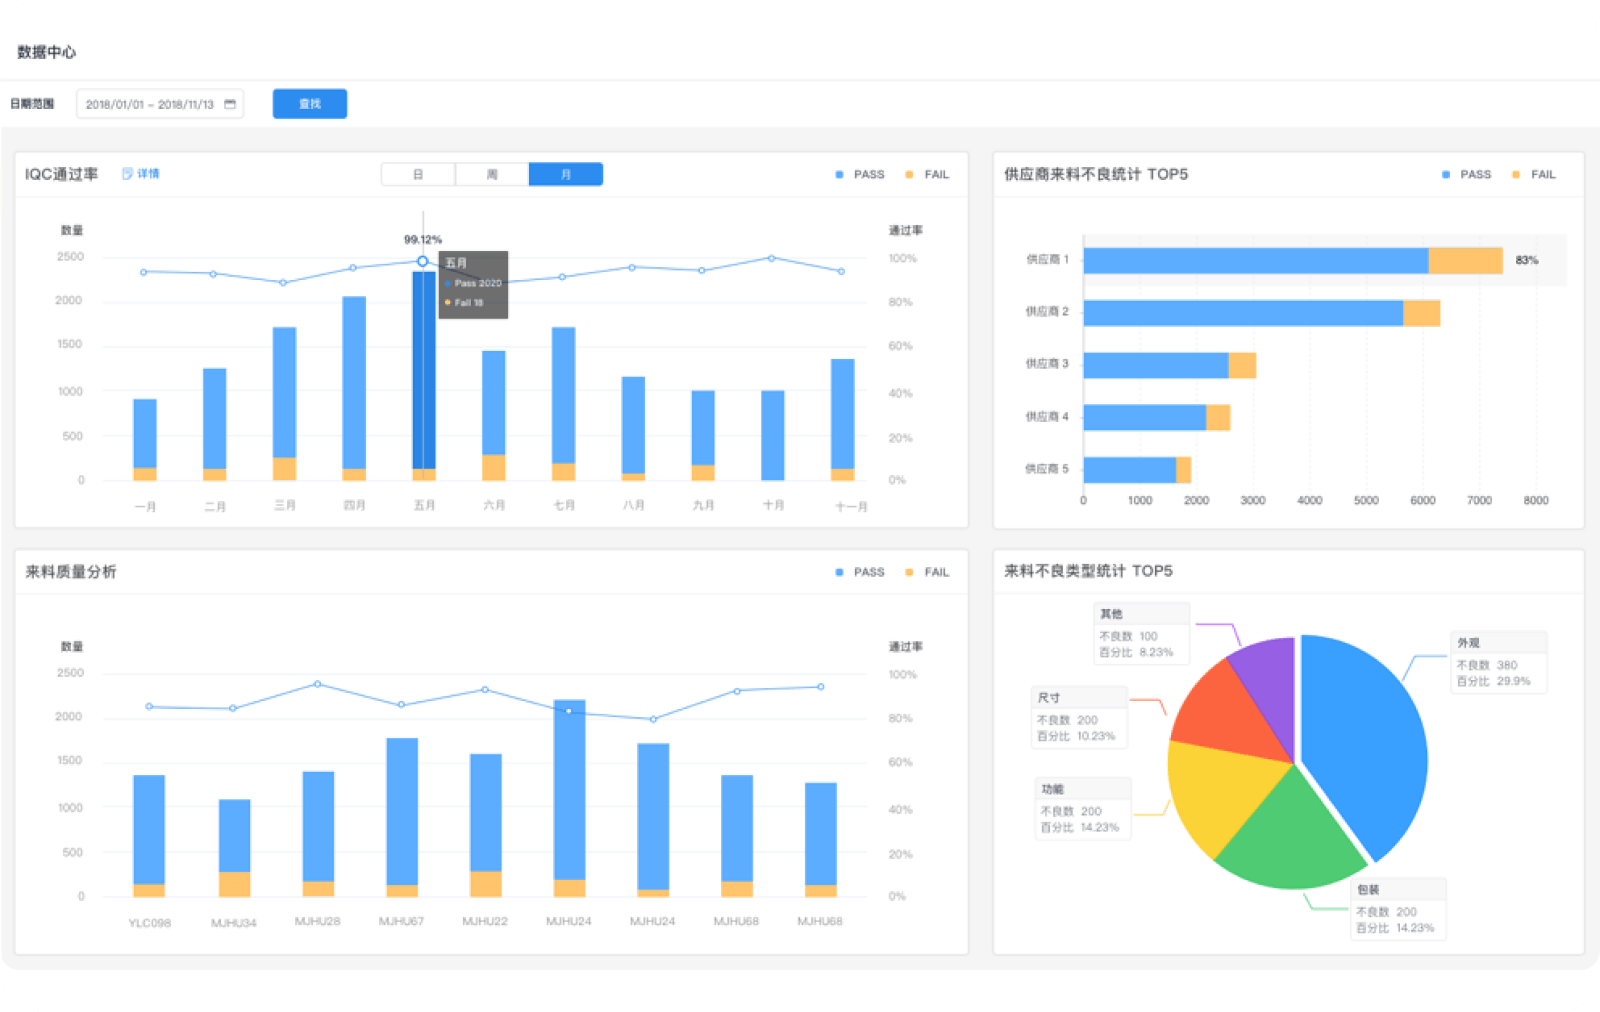1600x1012 pixels.
Task: Switch IQC chart to 周 weekly view
Action: pyautogui.click(x=492, y=175)
